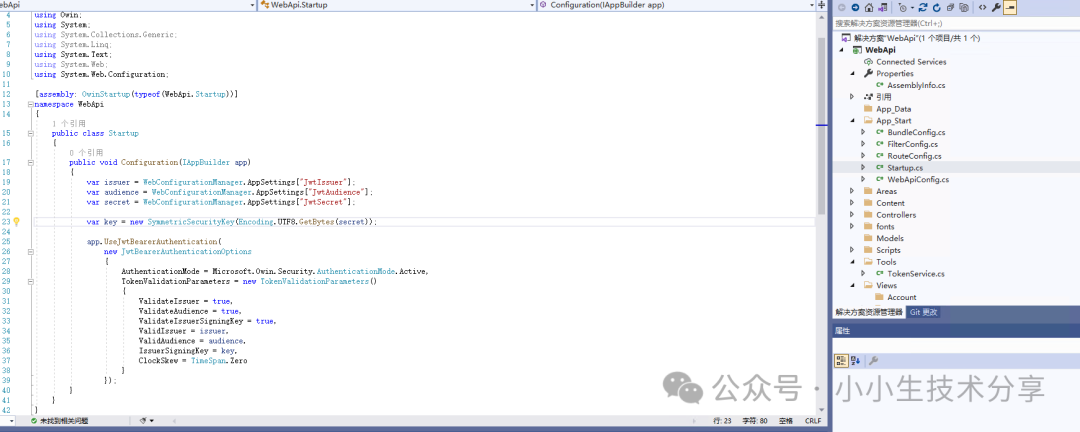Click the Collapse All icon in Solution Explorer

(x=949, y=7)
